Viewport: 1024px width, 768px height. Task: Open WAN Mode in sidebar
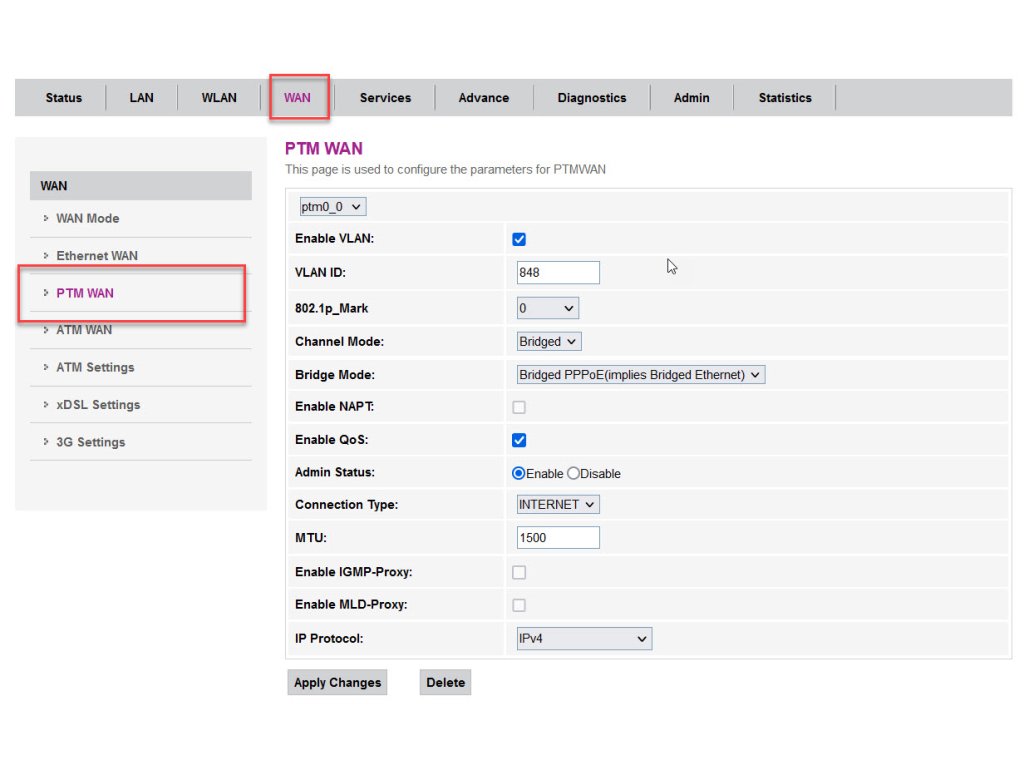pyautogui.click(x=87, y=219)
